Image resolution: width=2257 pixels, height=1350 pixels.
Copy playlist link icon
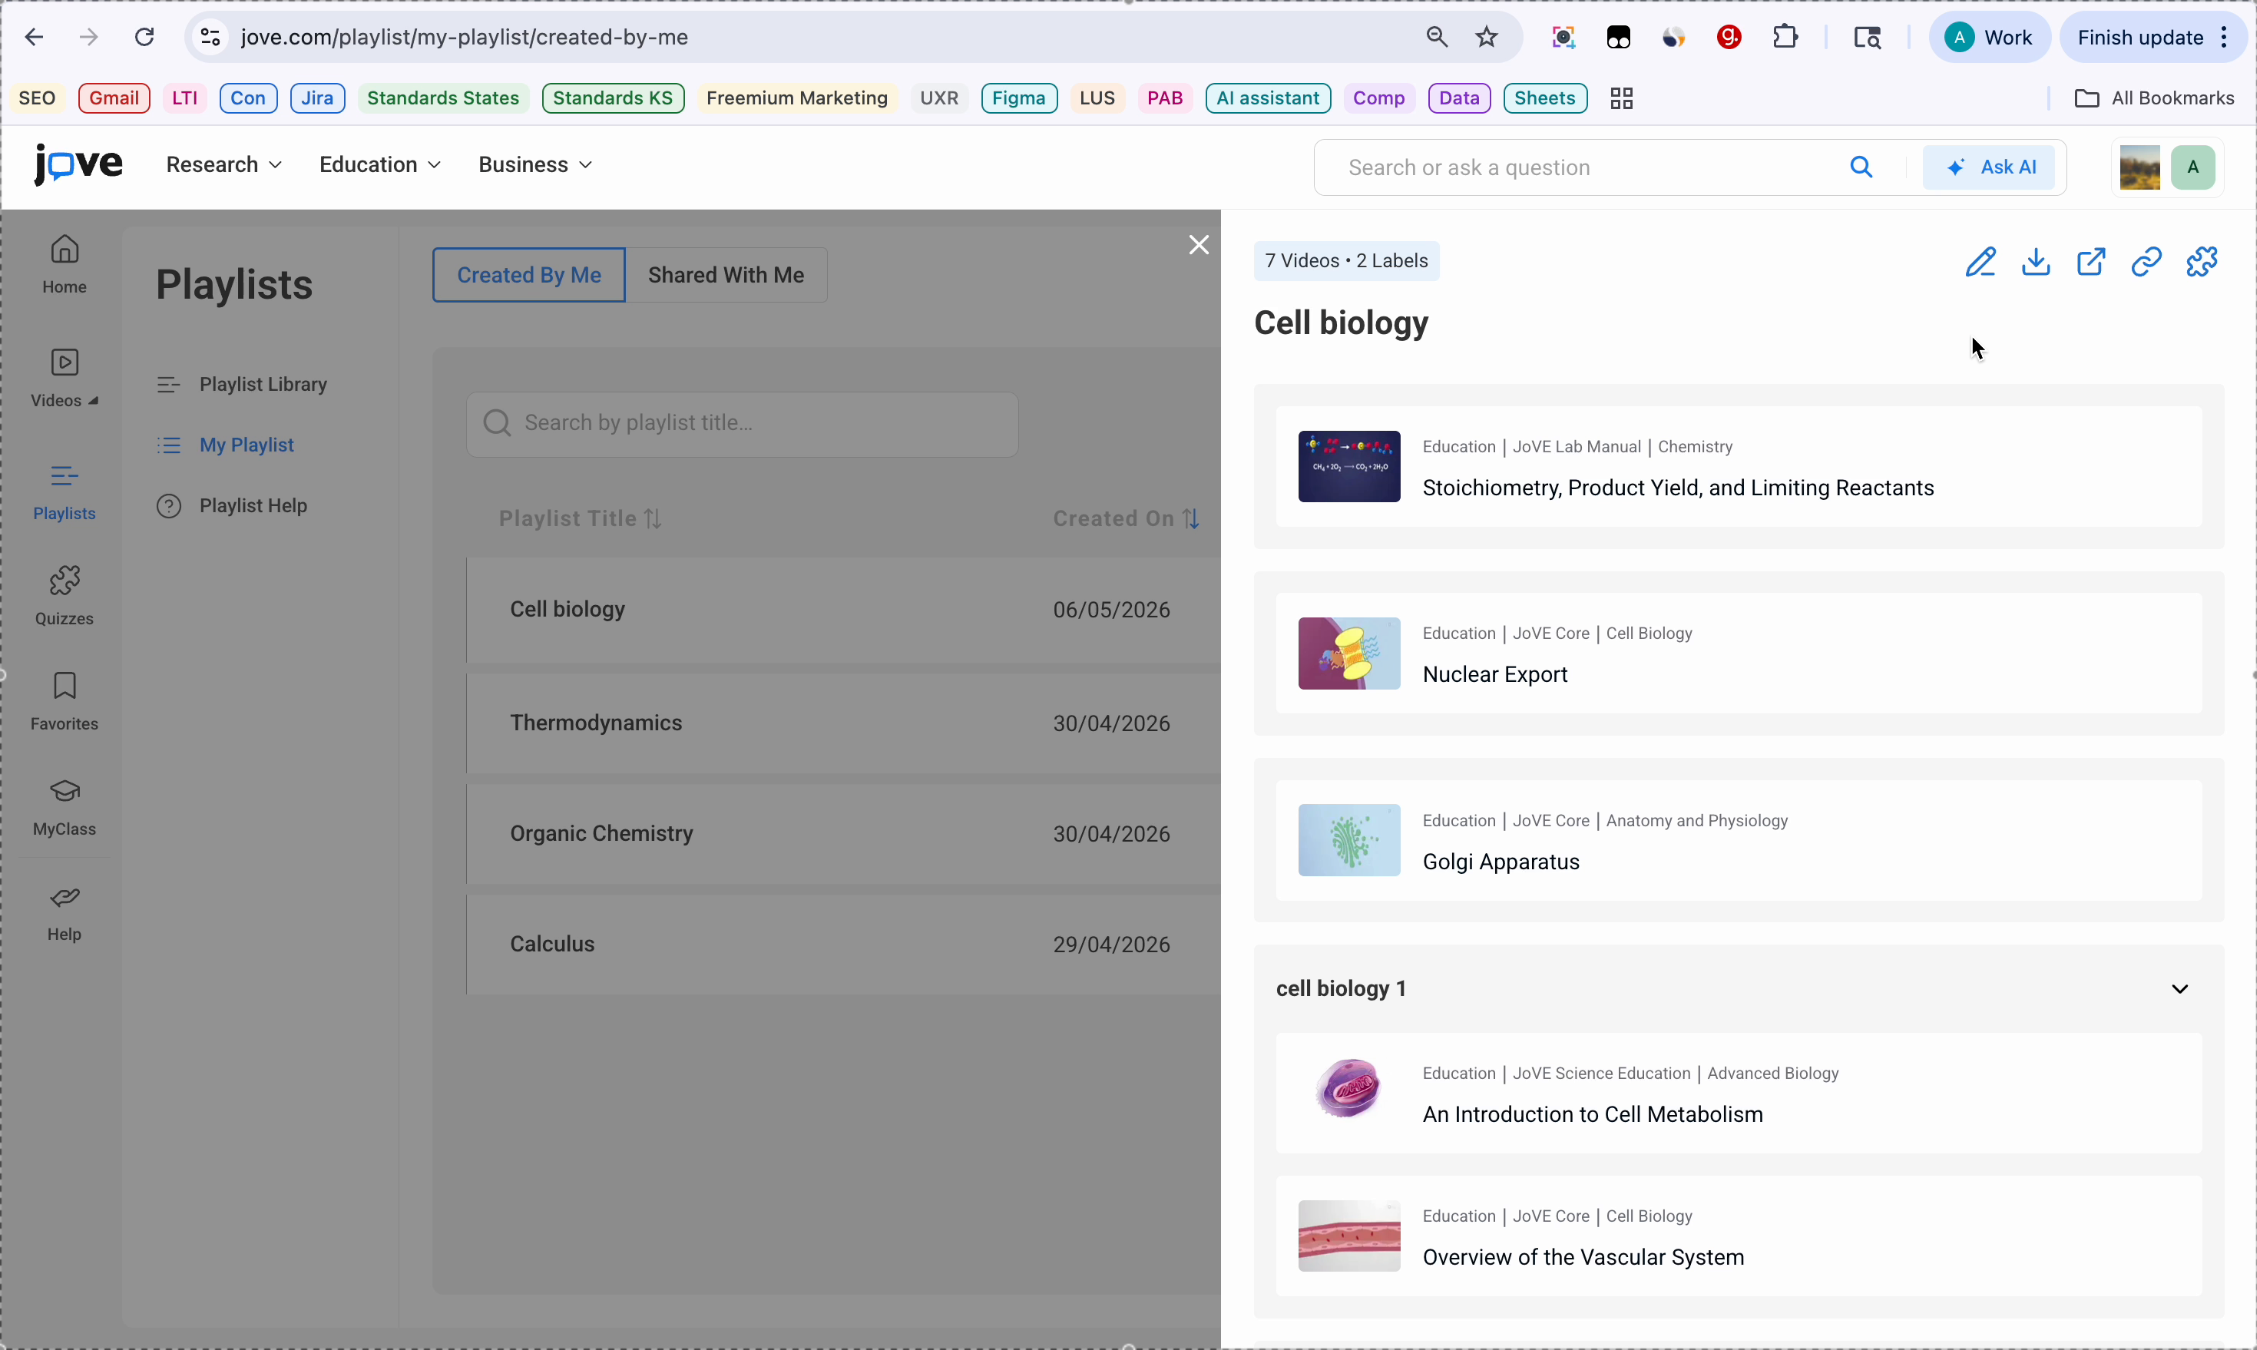(2146, 262)
